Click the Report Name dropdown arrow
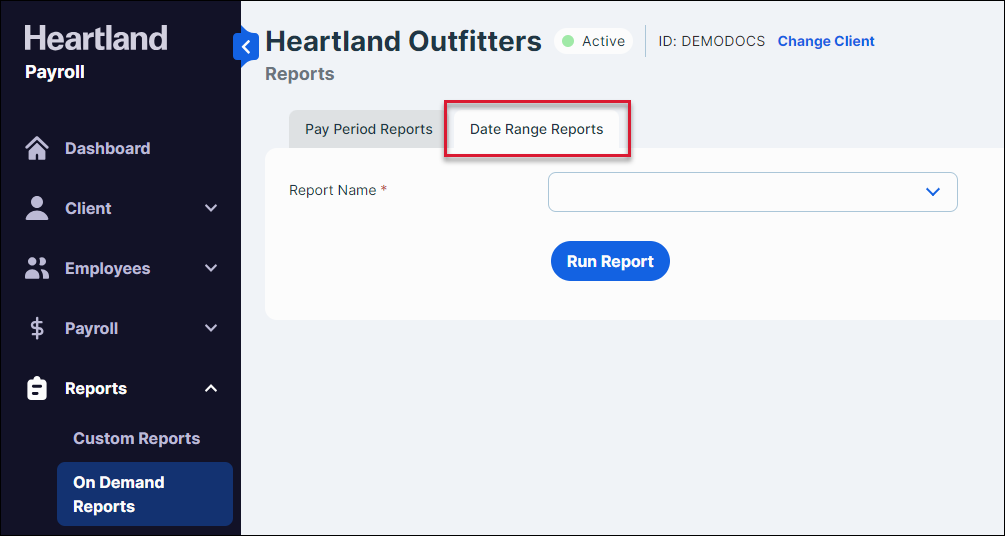Image resolution: width=1005 pixels, height=536 pixels. coord(933,192)
